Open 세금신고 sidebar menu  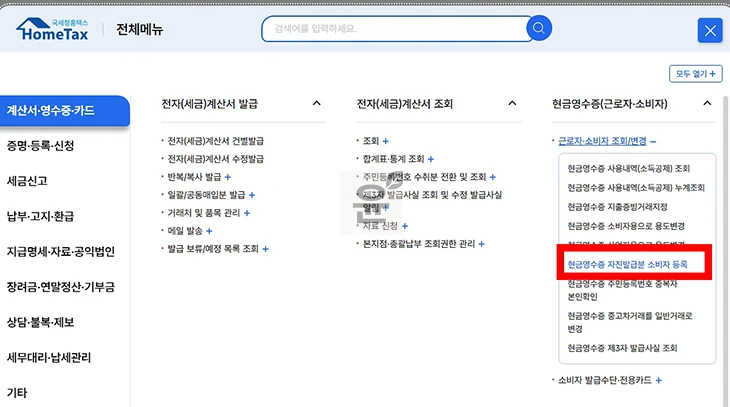27,181
